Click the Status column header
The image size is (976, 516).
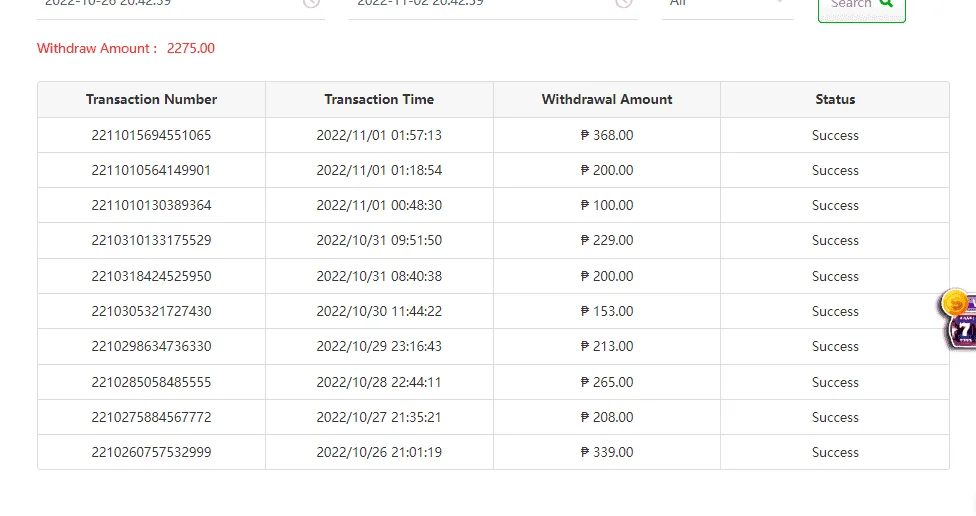click(x=835, y=100)
